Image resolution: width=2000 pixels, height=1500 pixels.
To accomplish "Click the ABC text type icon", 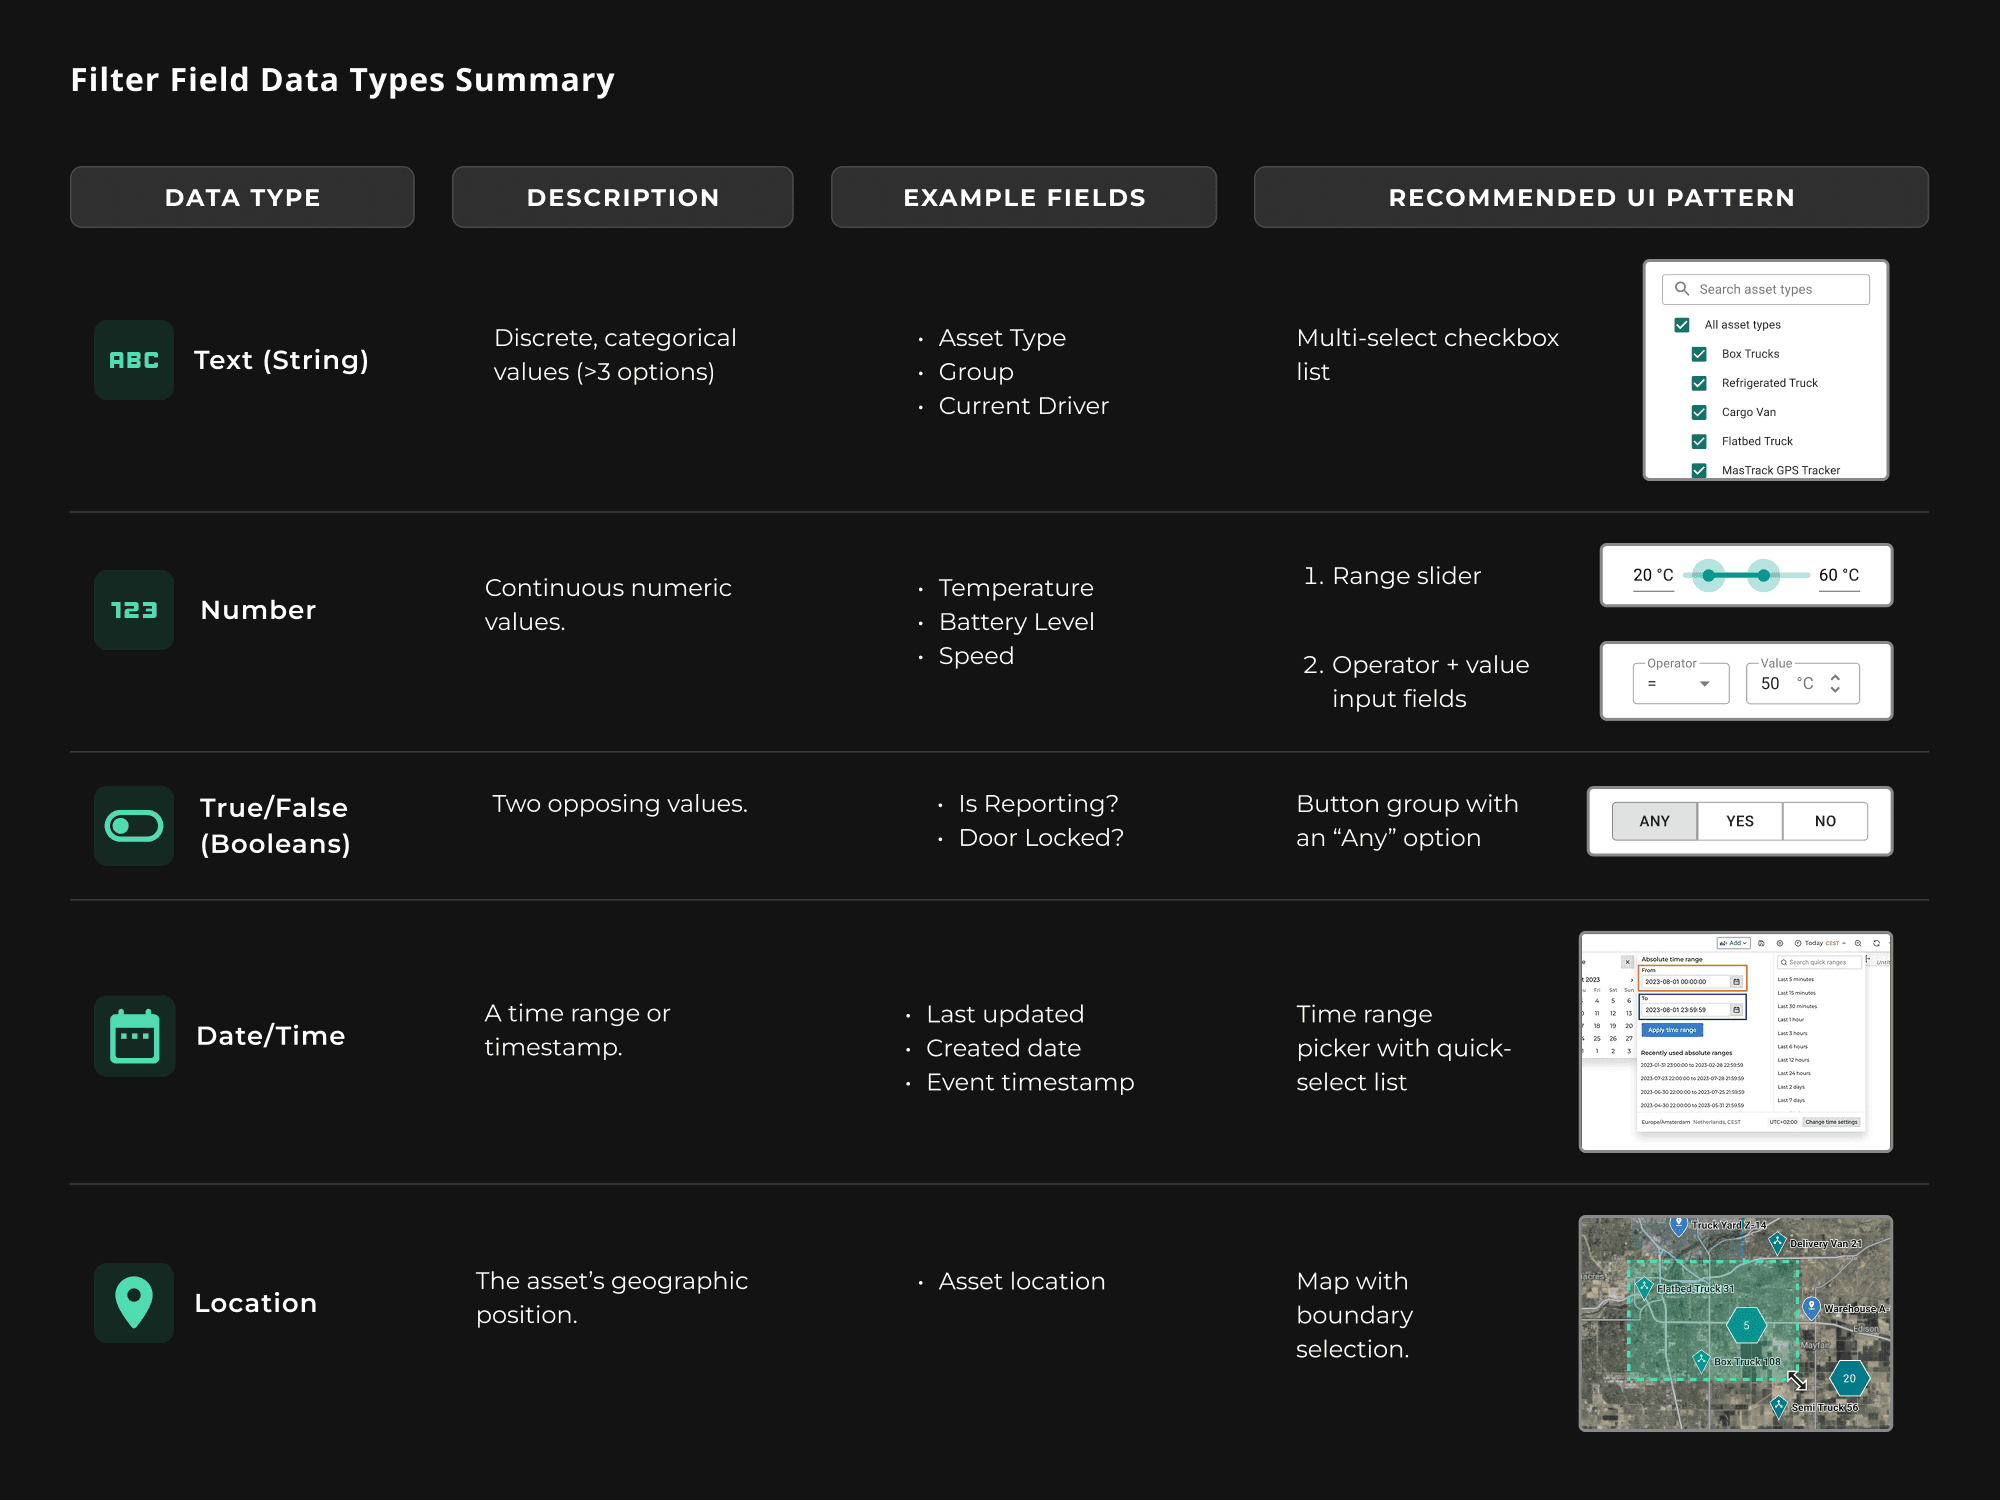I will (134, 360).
